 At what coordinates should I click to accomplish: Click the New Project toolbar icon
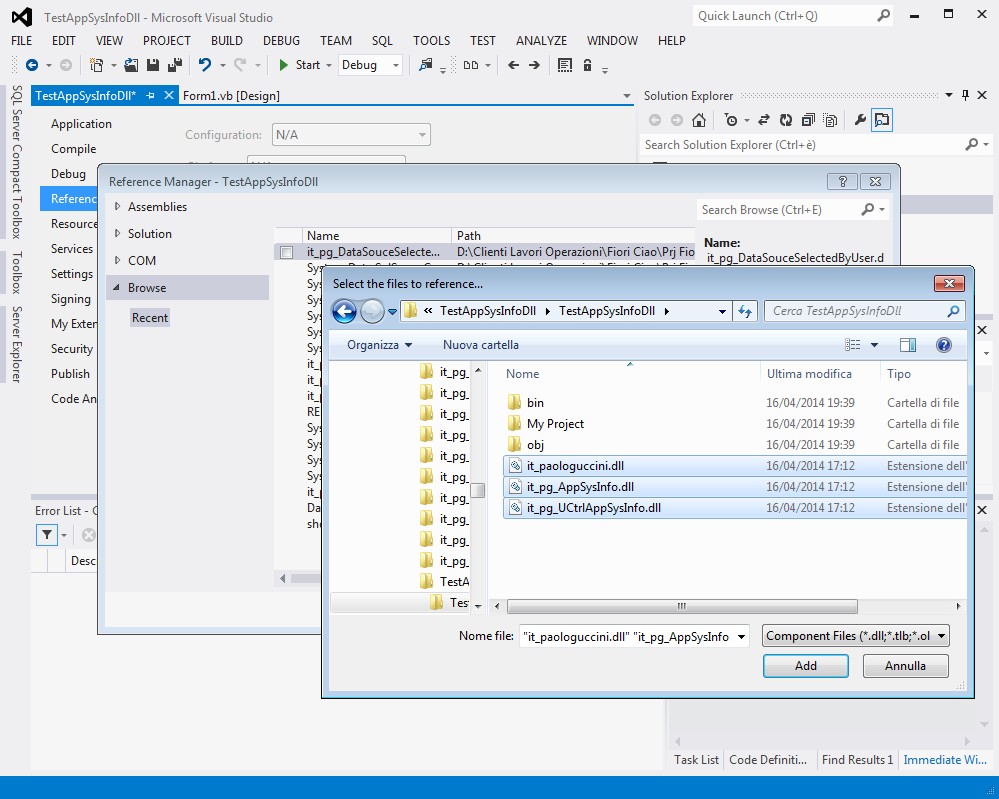click(x=96, y=65)
